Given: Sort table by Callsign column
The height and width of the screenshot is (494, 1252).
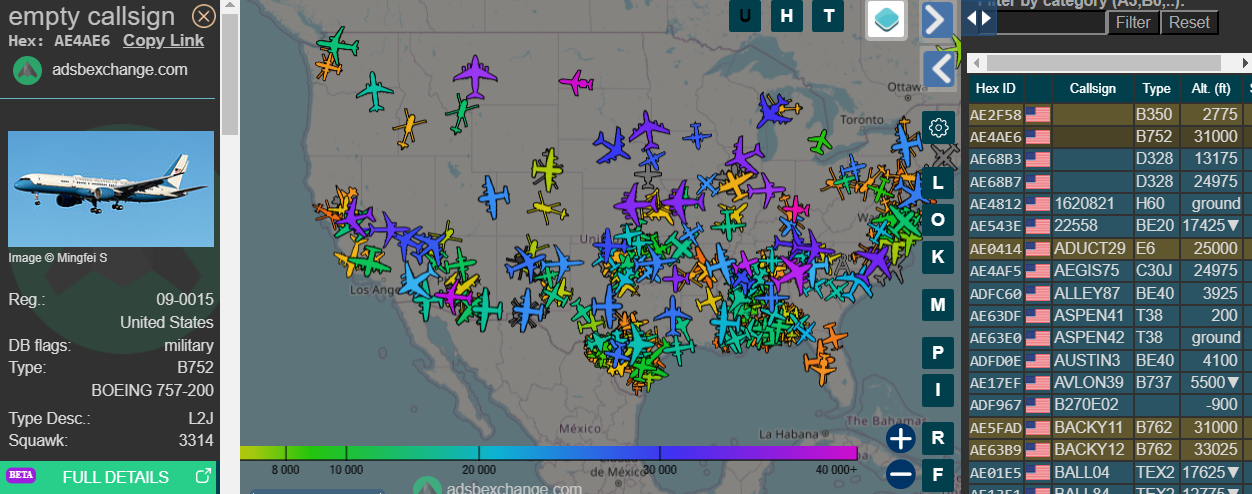Looking at the screenshot, I should coord(1093,88).
